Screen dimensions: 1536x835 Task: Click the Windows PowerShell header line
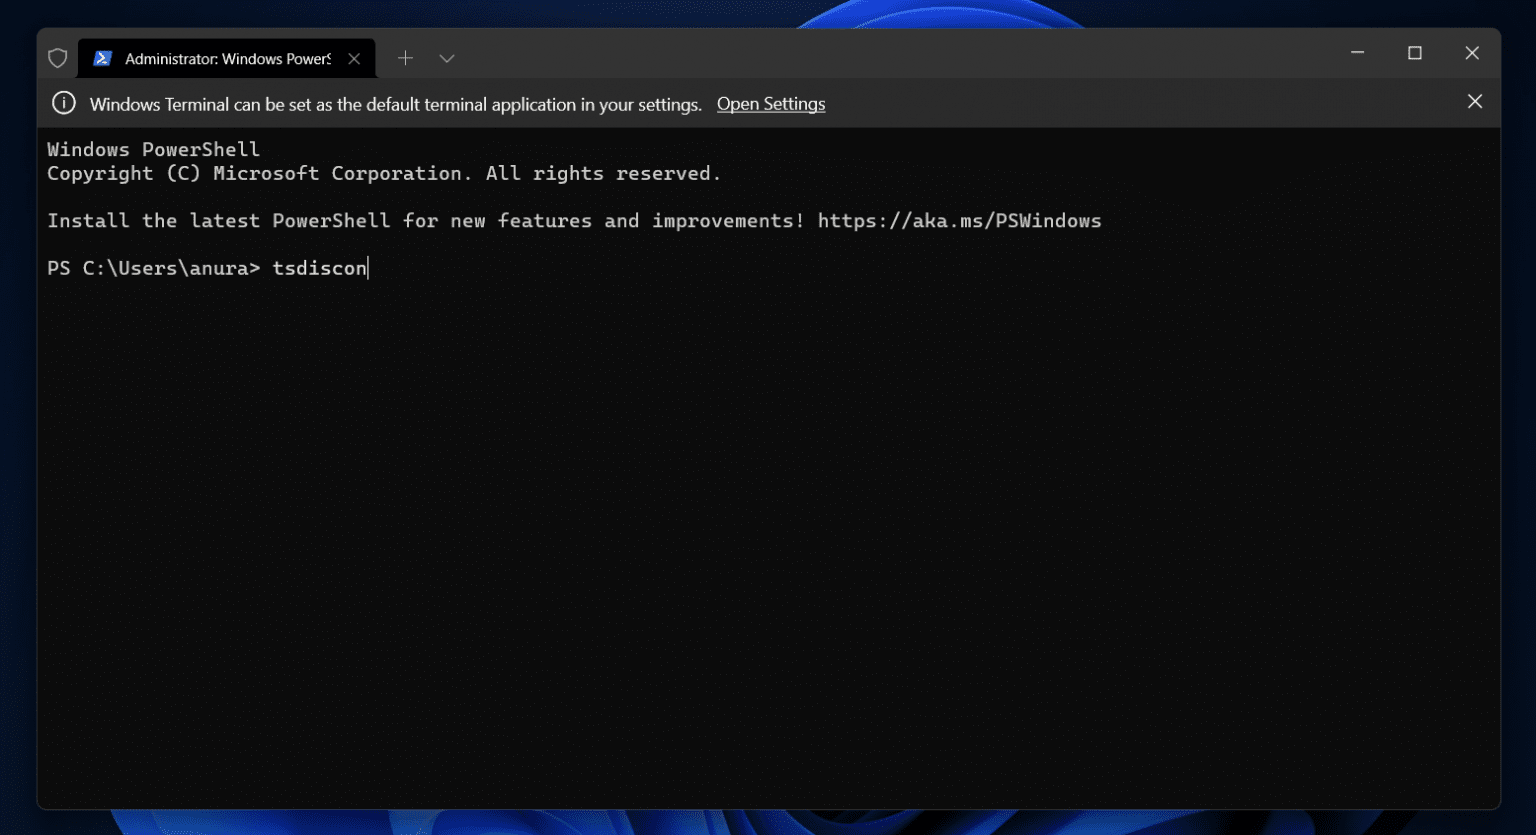(x=152, y=149)
